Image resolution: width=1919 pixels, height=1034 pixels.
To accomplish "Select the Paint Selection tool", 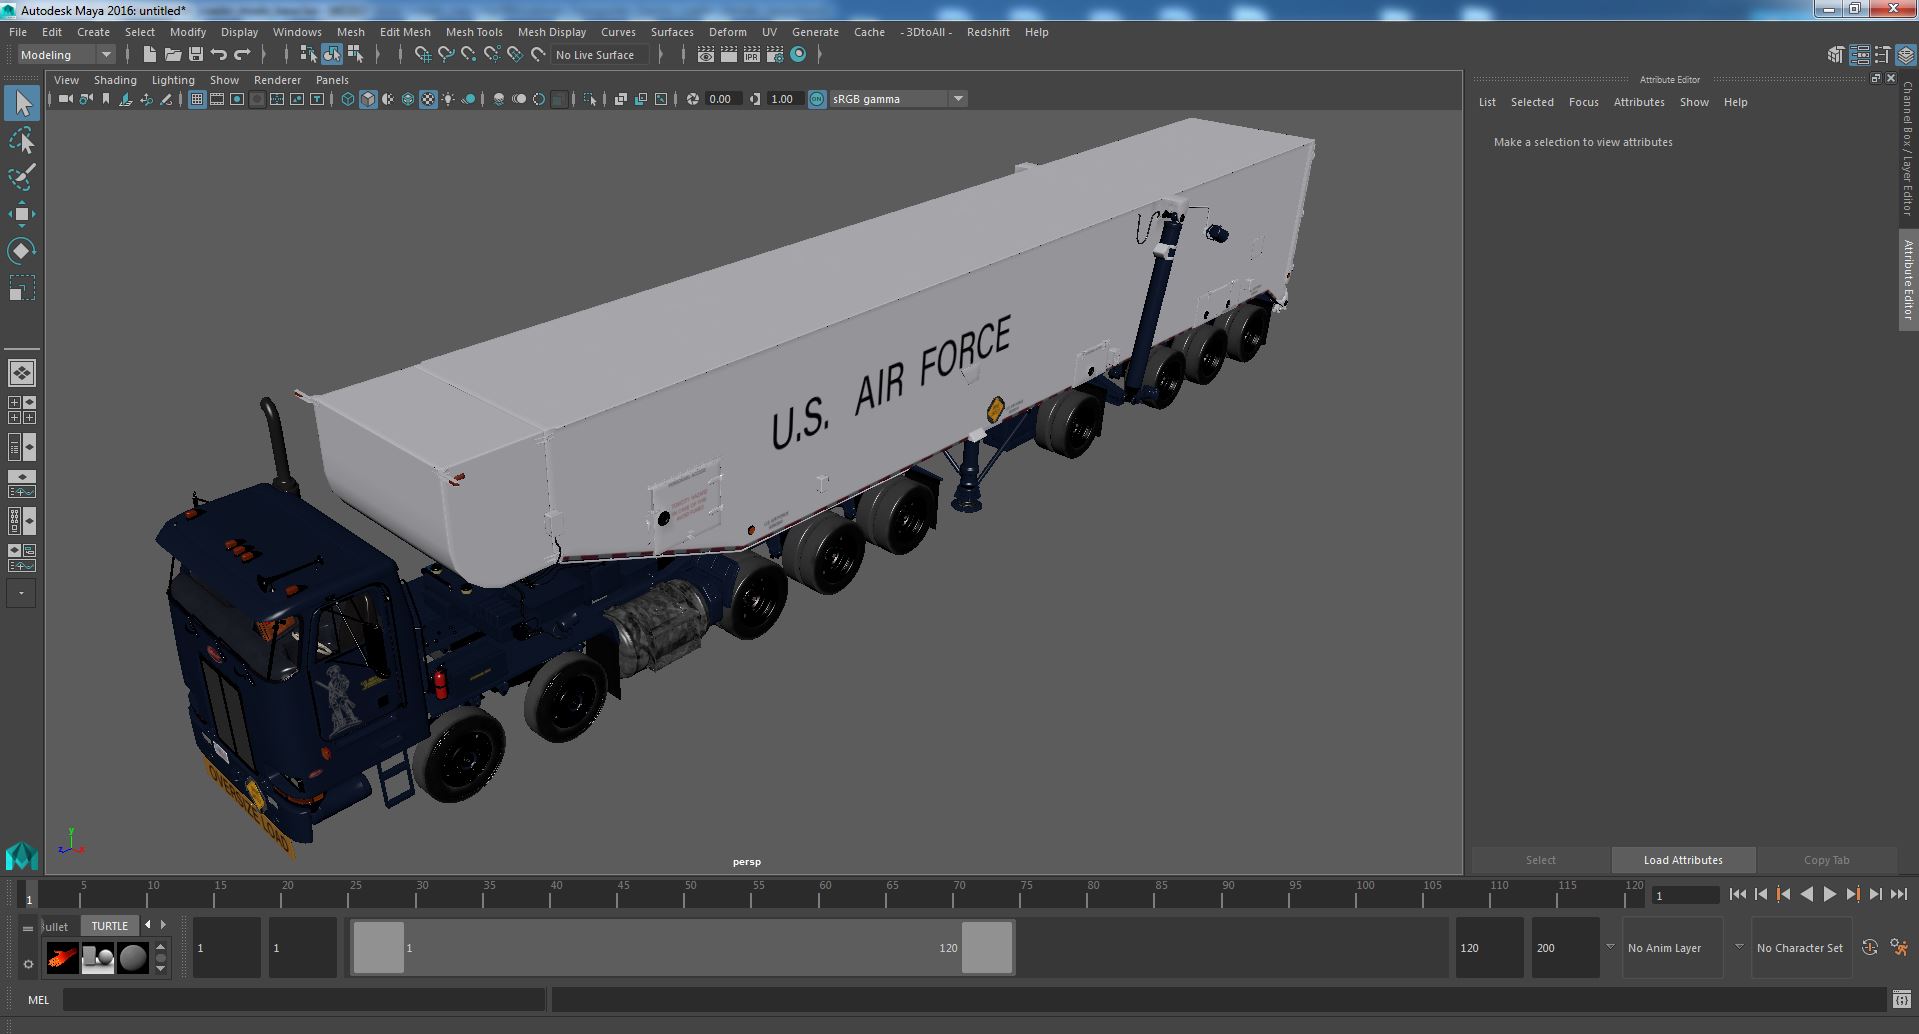I will coord(22,177).
